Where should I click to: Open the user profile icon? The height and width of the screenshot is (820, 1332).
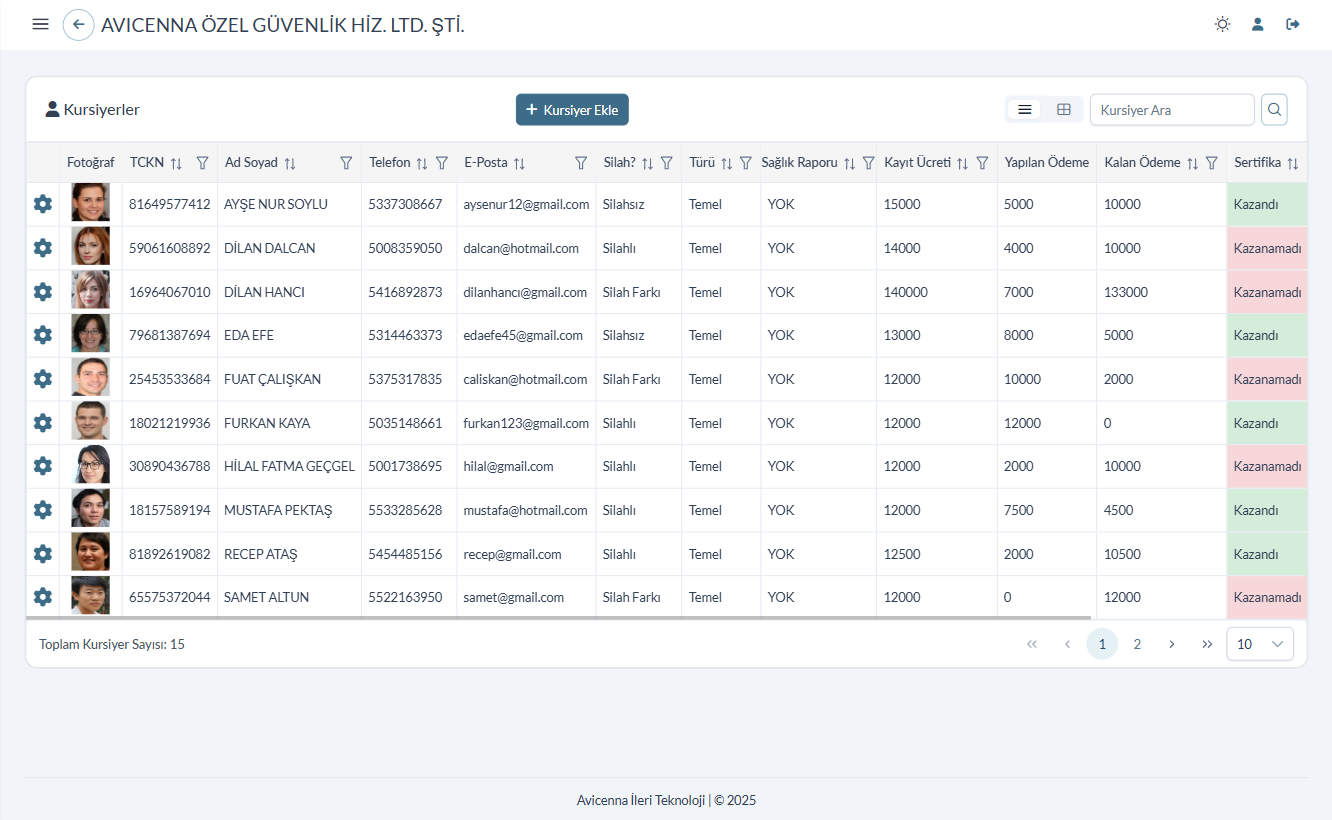pyautogui.click(x=1258, y=24)
